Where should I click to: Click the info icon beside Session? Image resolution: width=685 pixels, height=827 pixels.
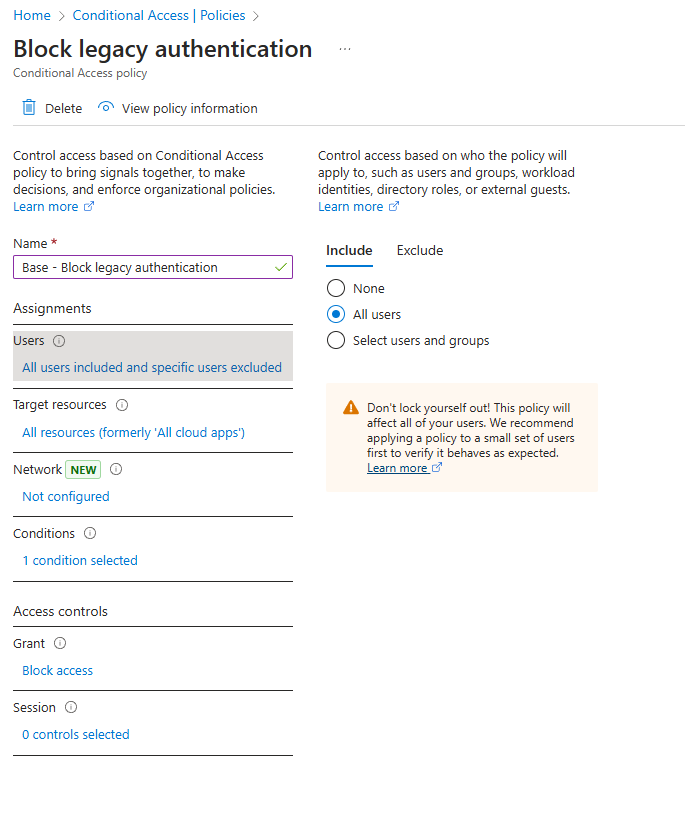point(71,707)
